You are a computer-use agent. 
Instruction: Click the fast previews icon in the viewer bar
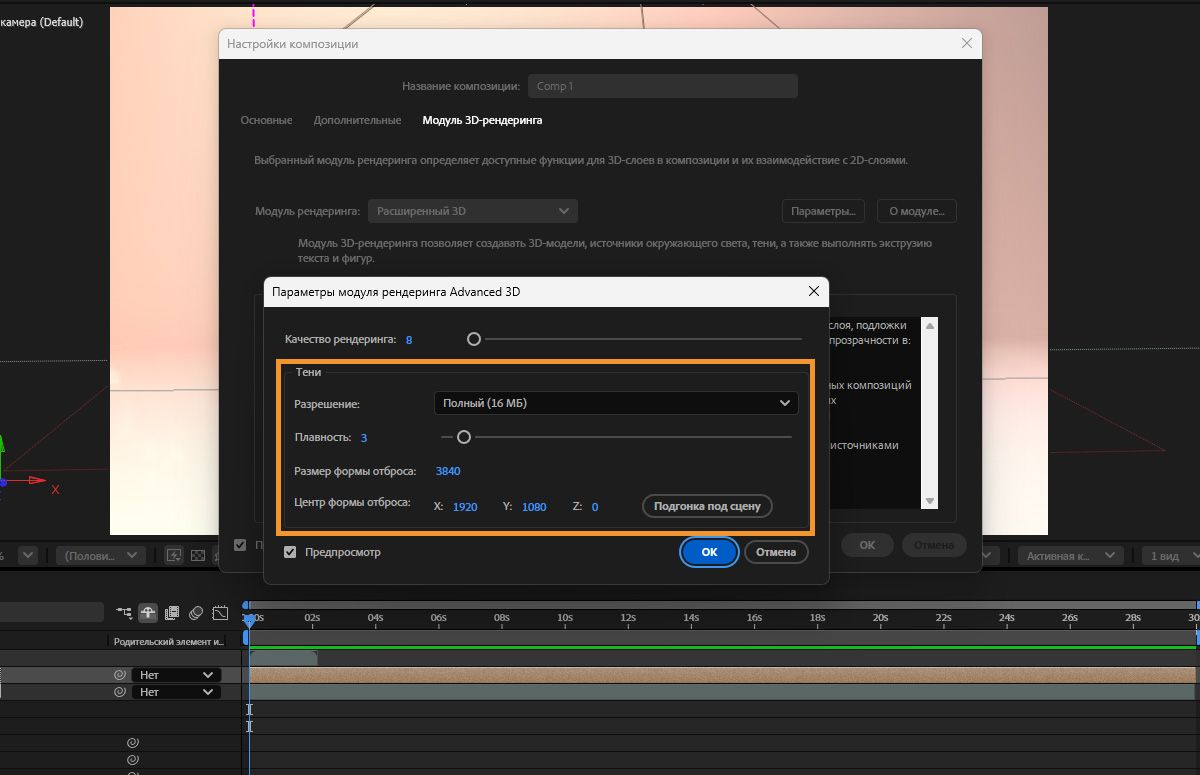pos(174,555)
